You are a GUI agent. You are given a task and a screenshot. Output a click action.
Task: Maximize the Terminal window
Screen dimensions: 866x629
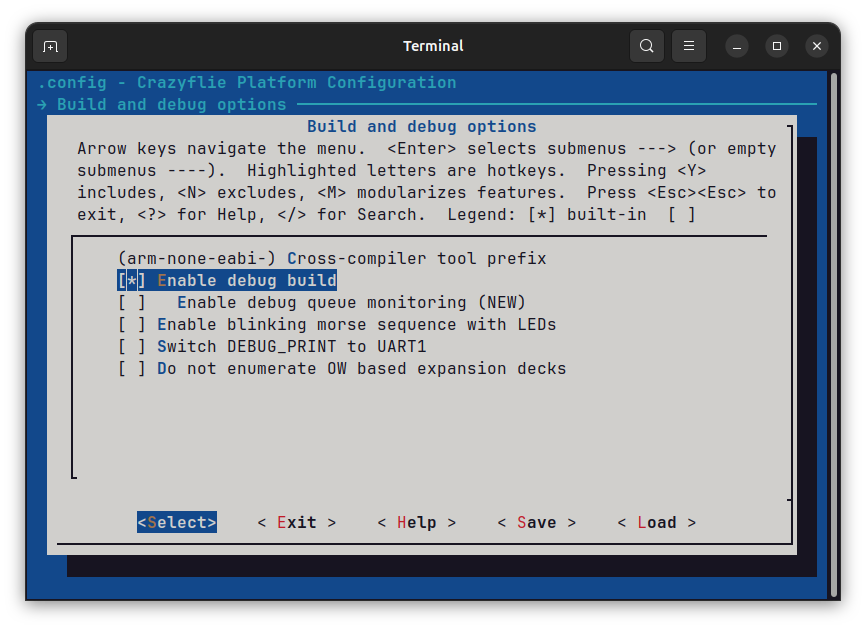(x=777, y=46)
